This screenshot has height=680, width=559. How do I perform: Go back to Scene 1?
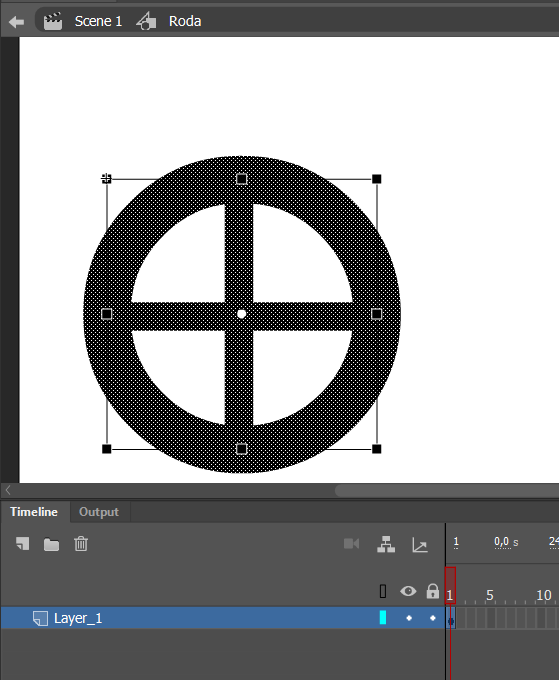(98, 21)
